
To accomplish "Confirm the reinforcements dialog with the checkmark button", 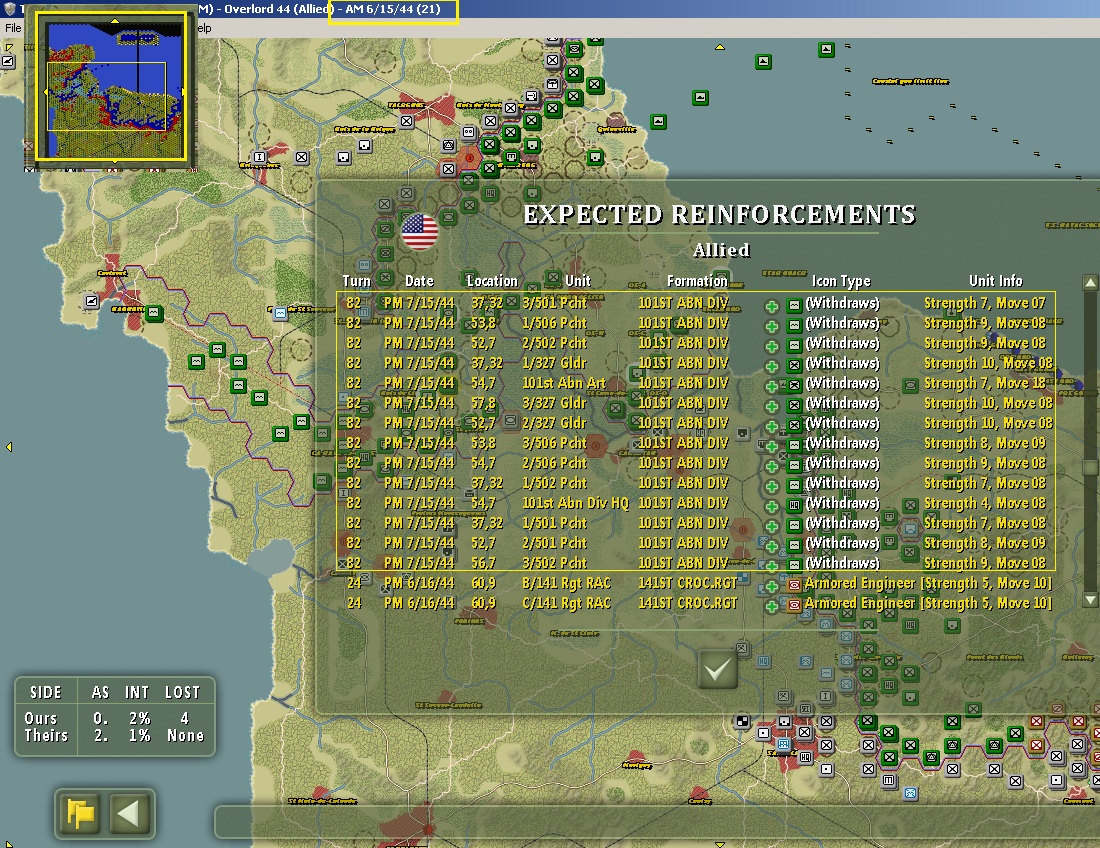I will click(x=718, y=669).
